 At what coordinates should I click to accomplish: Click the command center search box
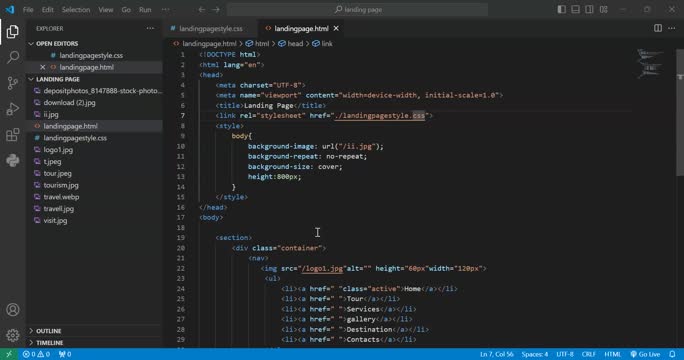point(357,9)
